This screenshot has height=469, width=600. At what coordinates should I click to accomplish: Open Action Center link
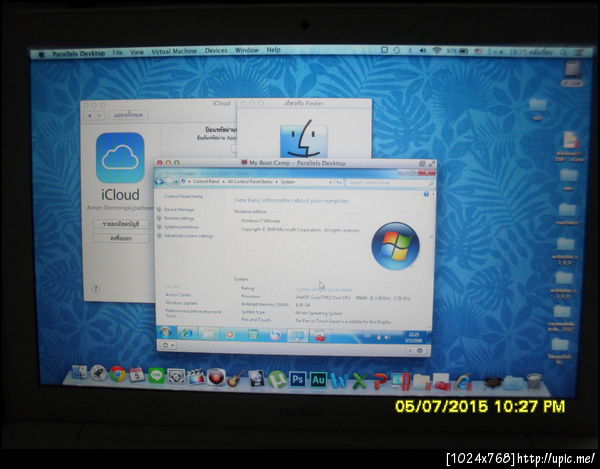click(x=178, y=295)
